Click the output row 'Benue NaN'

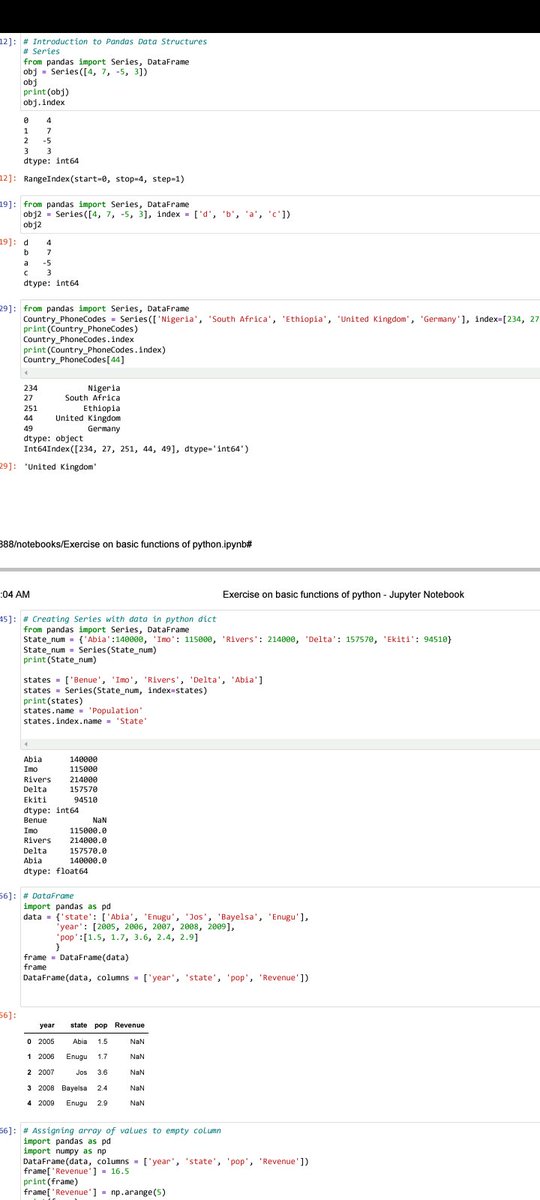click(65, 820)
